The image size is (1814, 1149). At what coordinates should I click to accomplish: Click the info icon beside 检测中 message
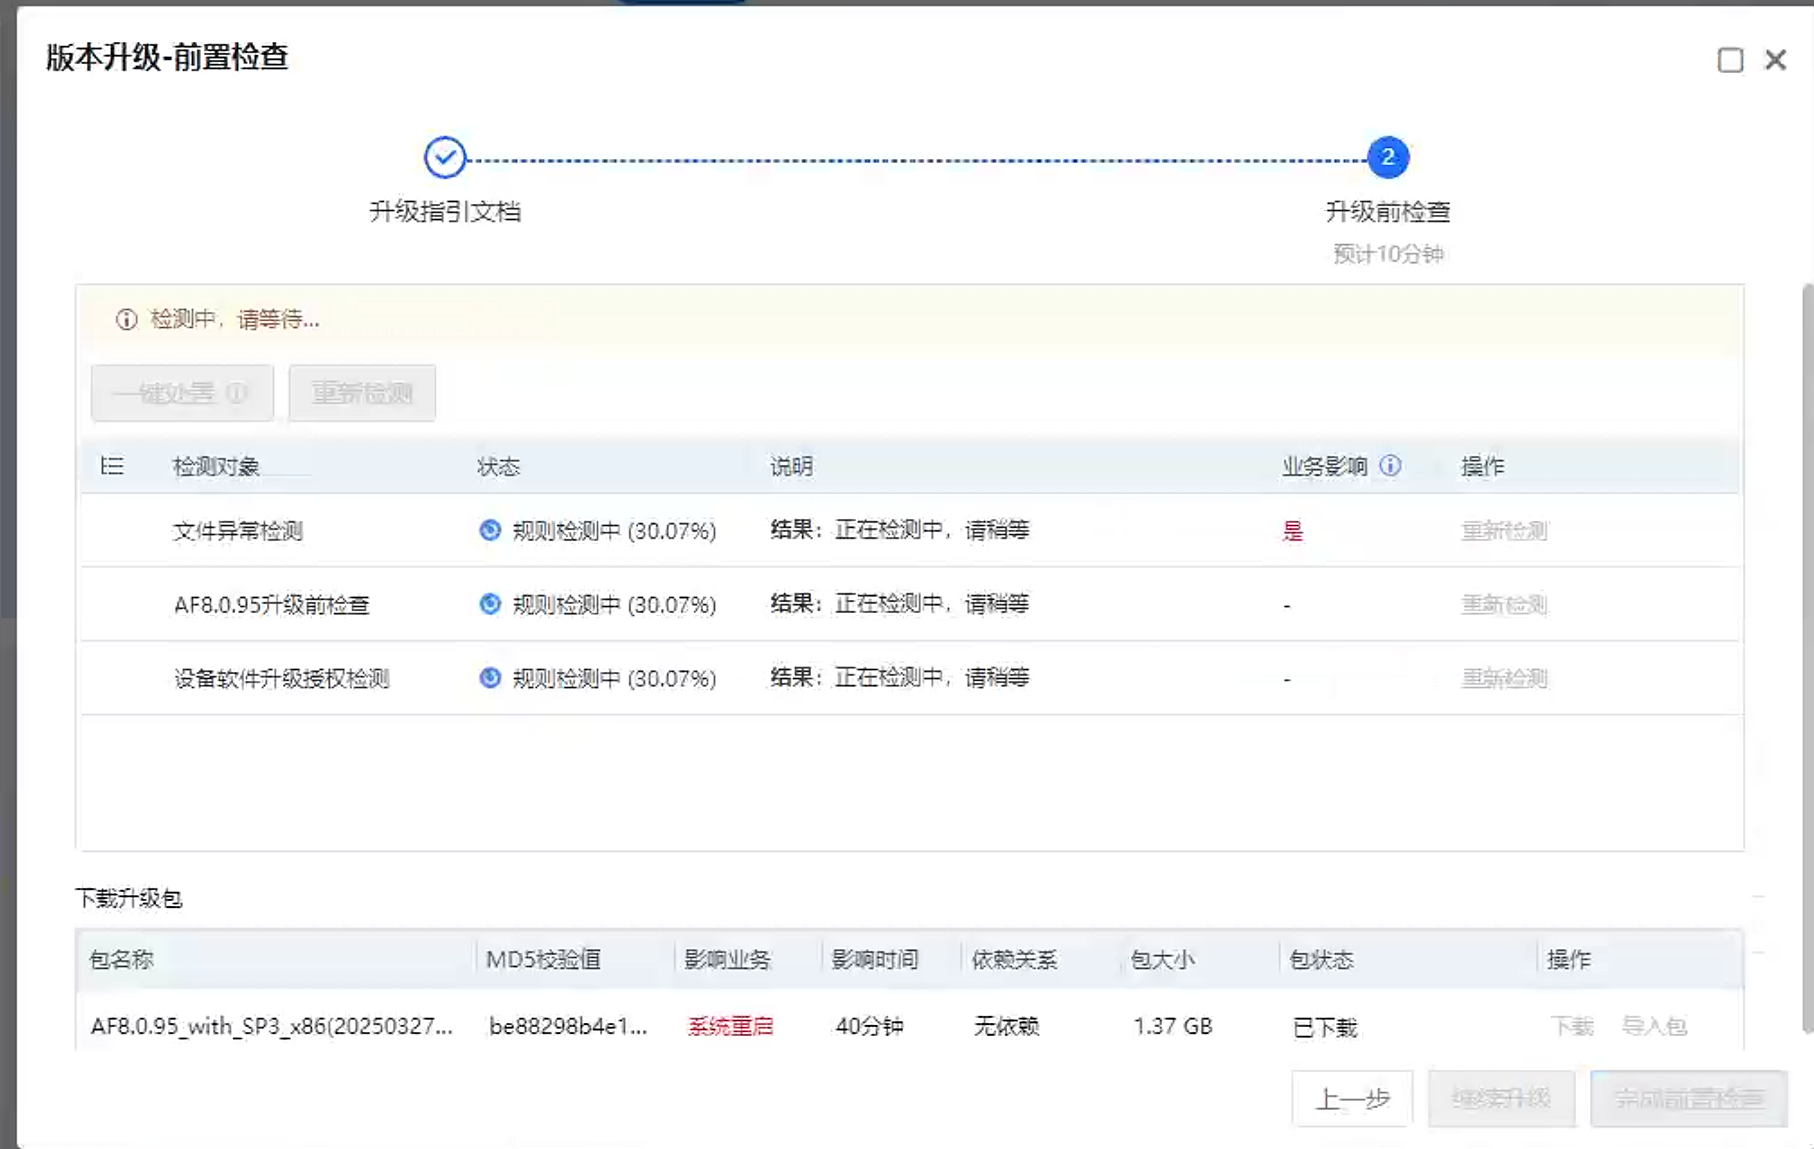126,320
